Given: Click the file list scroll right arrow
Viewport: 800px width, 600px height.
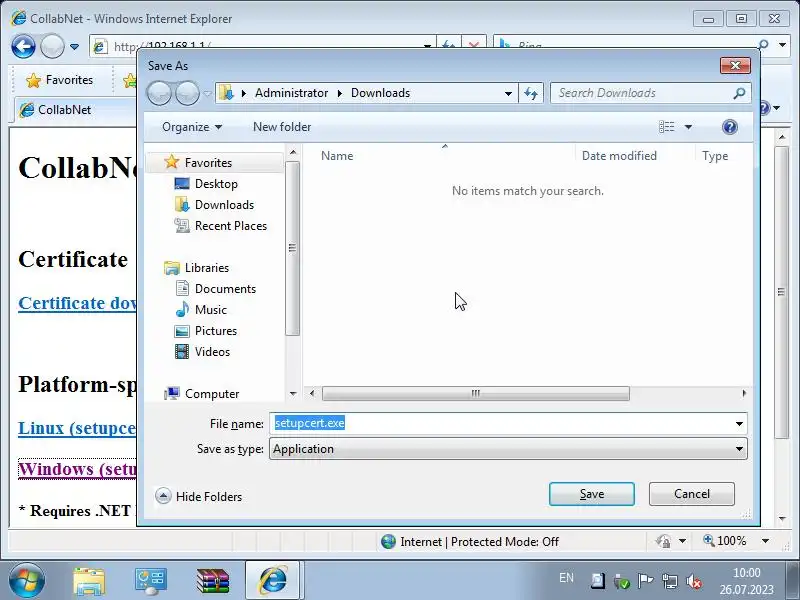Looking at the screenshot, I should click(x=744, y=393).
